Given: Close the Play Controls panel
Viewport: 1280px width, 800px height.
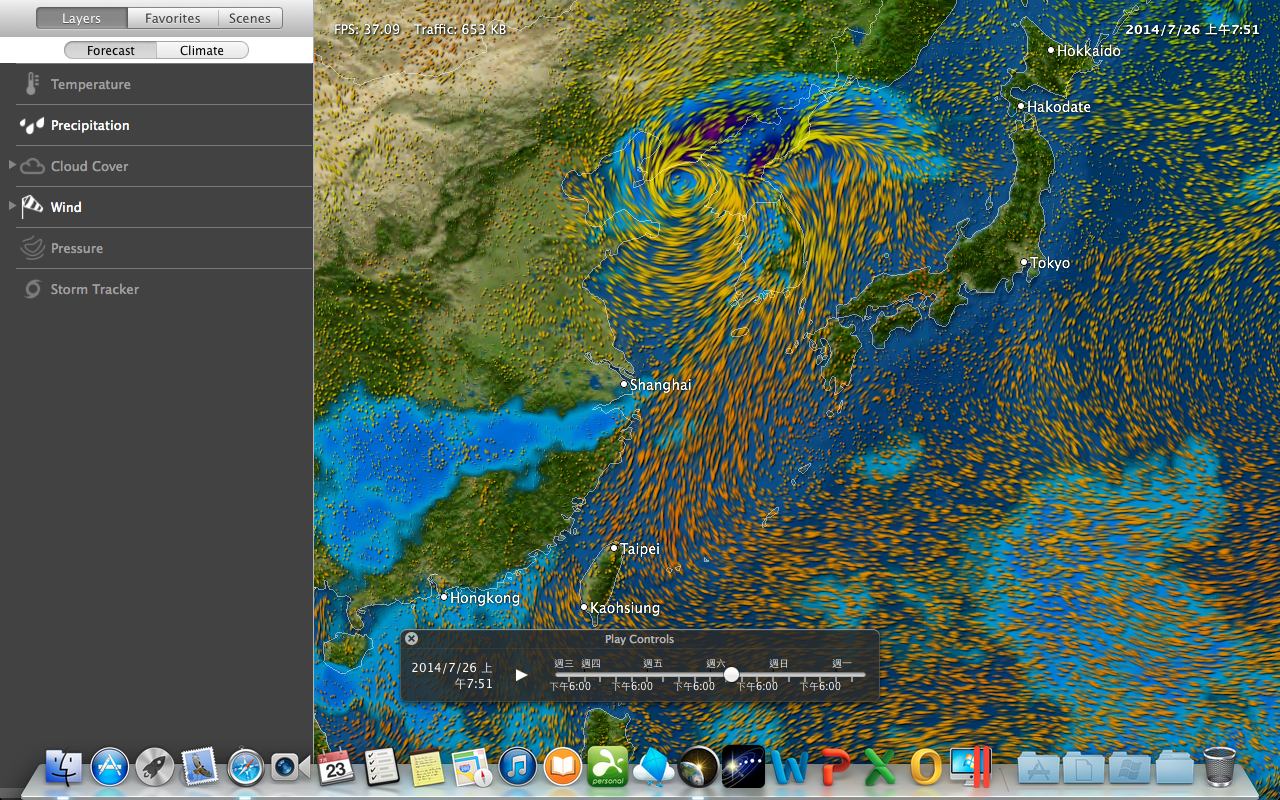Looking at the screenshot, I should click(x=411, y=639).
